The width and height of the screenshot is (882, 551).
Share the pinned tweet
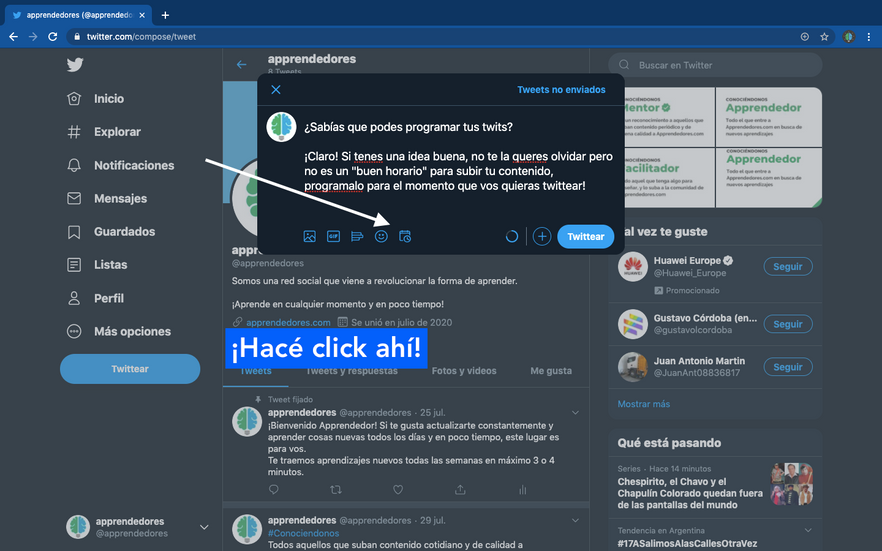click(460, 490)
